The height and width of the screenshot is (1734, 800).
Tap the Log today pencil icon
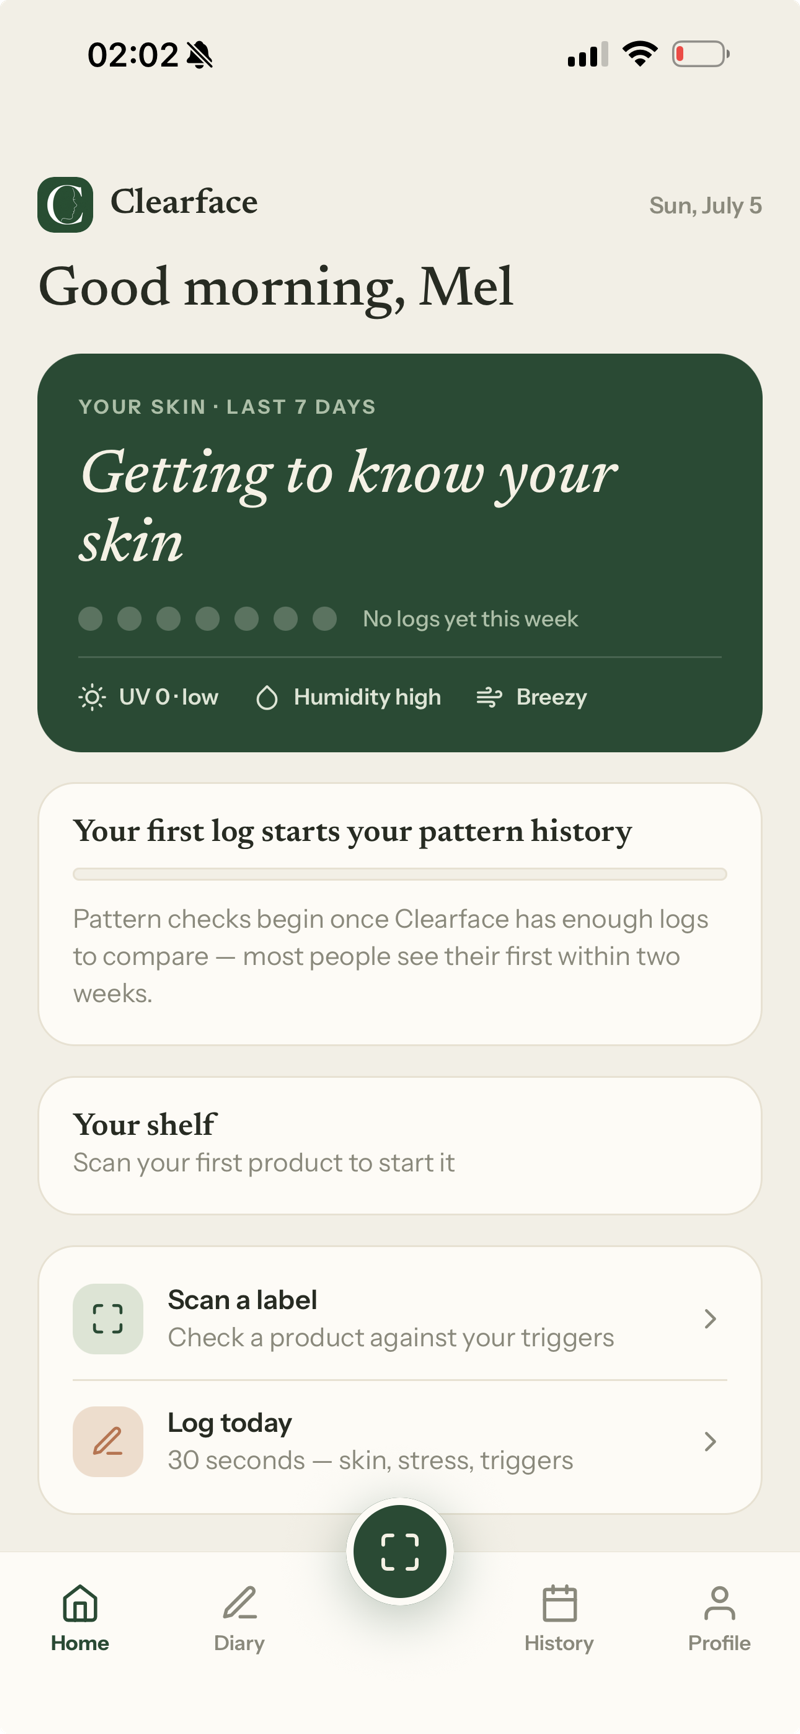tap(108, 1441)
